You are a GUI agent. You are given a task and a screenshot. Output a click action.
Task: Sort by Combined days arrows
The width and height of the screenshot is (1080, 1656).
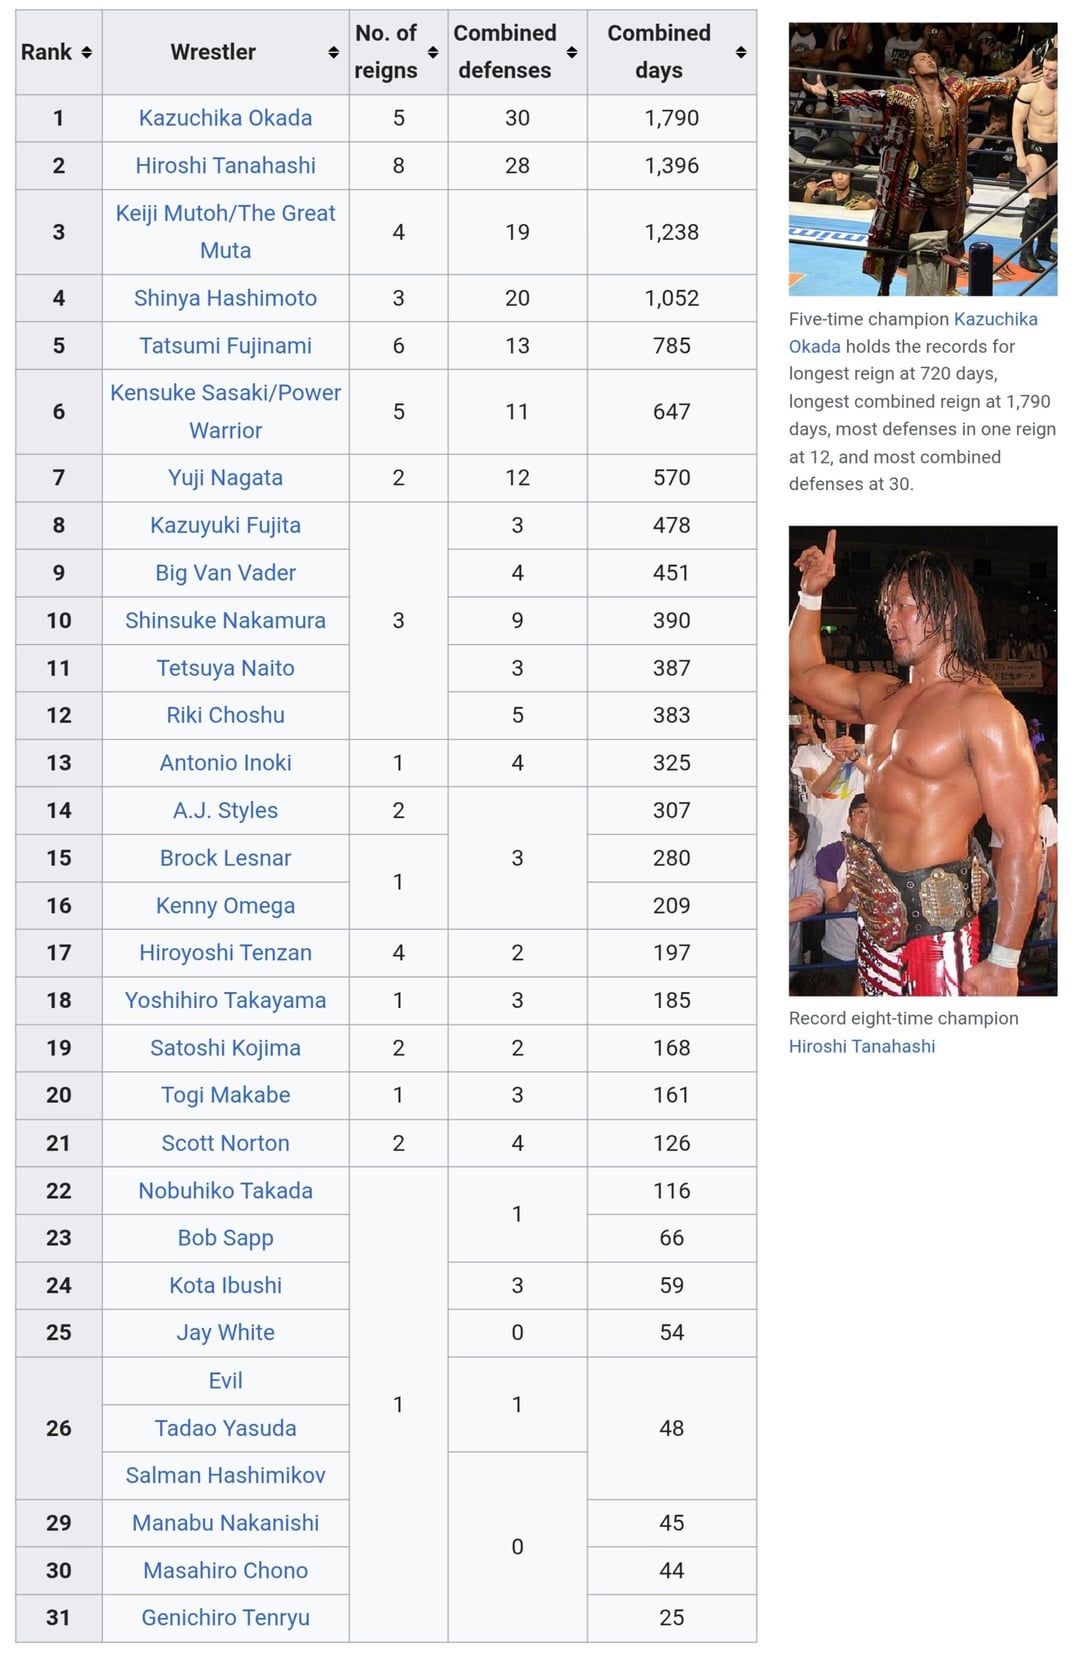(x=741, y=52)
